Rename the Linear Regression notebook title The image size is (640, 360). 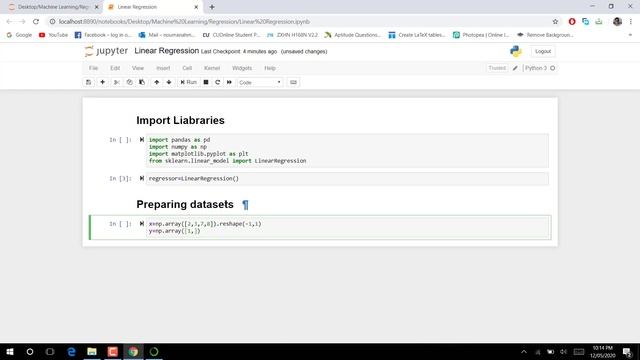(x=167, y=51)
